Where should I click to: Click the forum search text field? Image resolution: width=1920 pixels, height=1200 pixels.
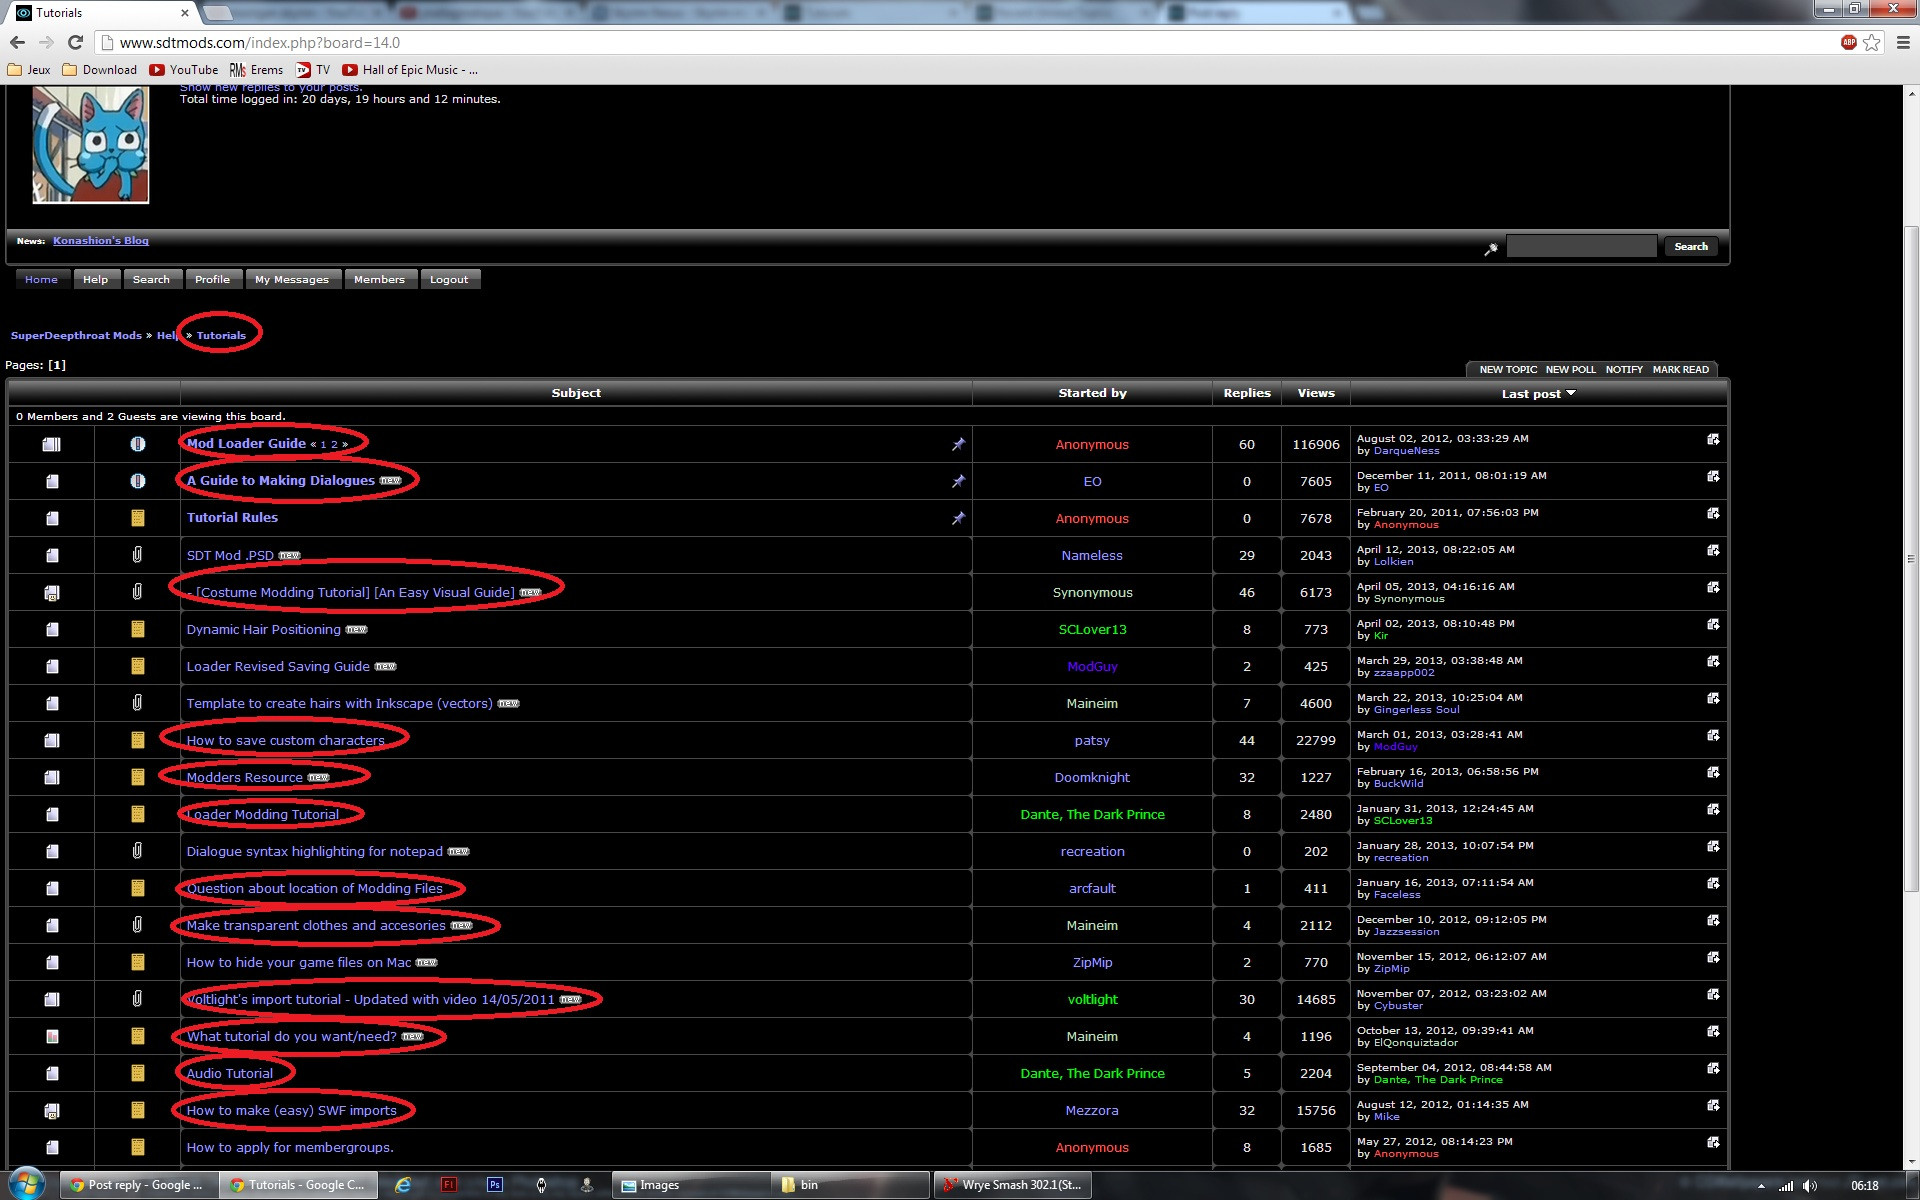click(x=1581, y=247)
